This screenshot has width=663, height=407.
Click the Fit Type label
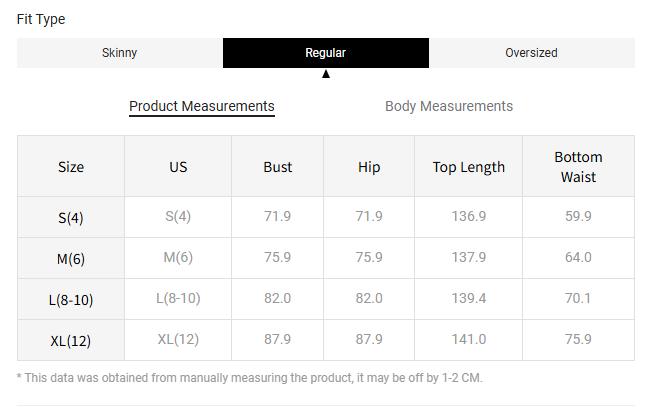[x=41, y=19]
